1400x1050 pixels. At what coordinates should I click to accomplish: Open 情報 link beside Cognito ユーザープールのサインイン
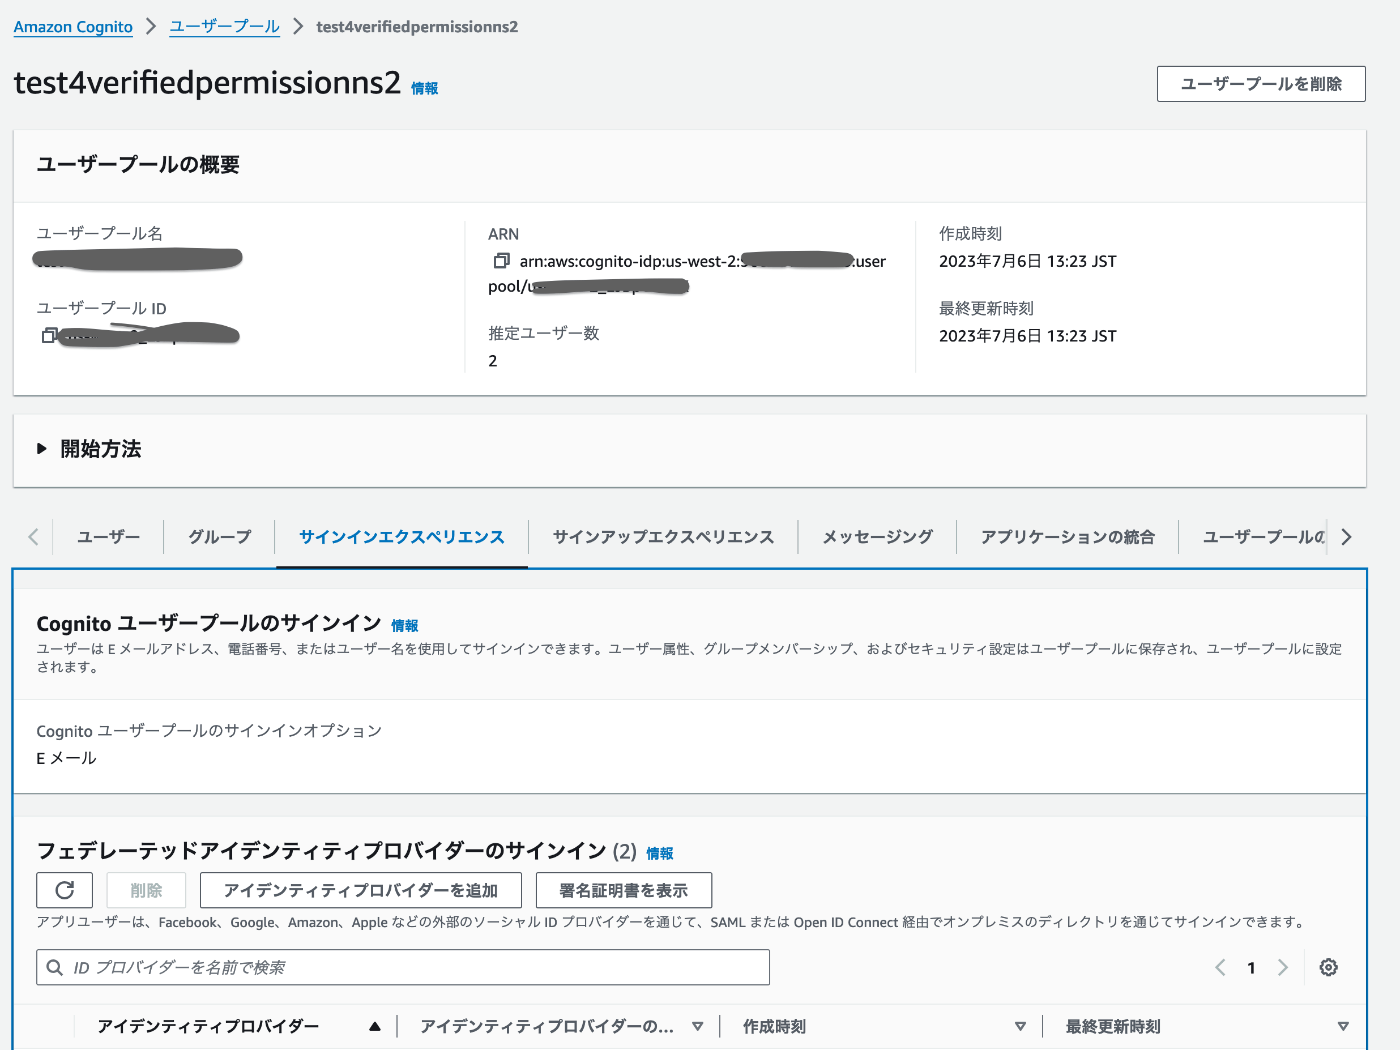click(x=405, y=625)
